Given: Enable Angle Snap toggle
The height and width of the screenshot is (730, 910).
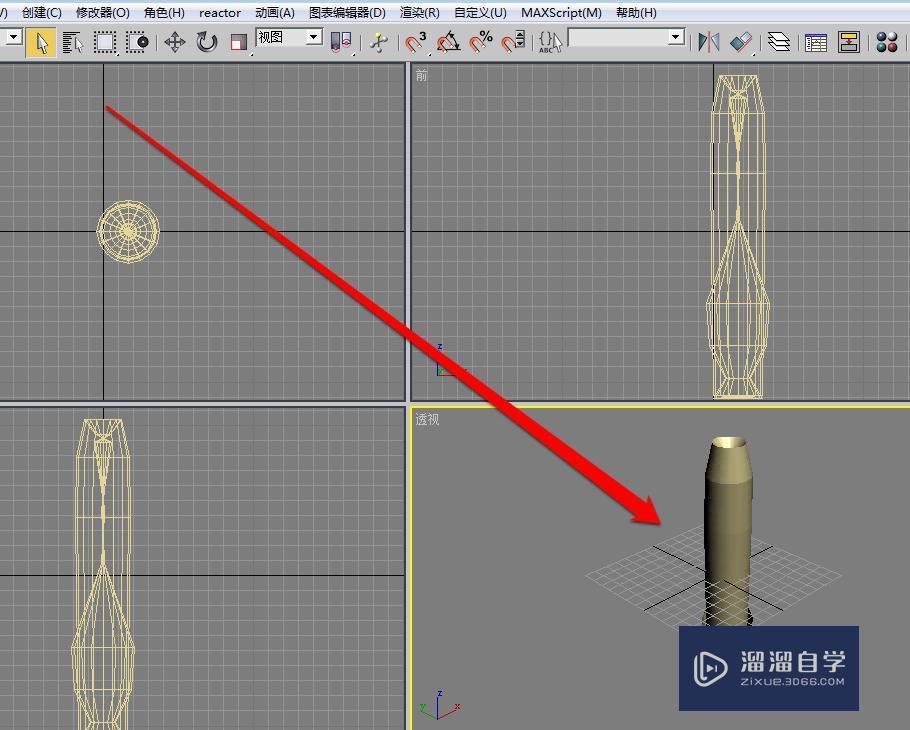Looking at the screenshot, I should (x=446, y=42).
